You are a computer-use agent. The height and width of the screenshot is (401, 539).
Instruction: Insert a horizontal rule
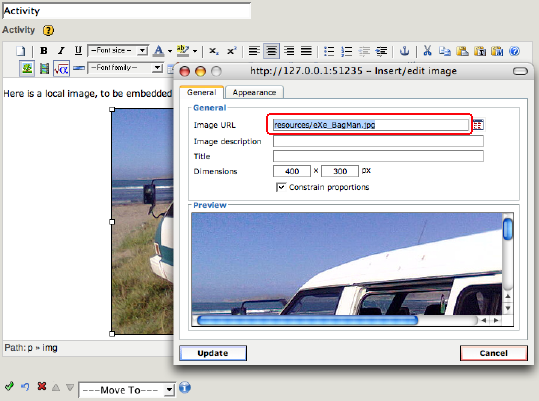[x=79, y=68]
